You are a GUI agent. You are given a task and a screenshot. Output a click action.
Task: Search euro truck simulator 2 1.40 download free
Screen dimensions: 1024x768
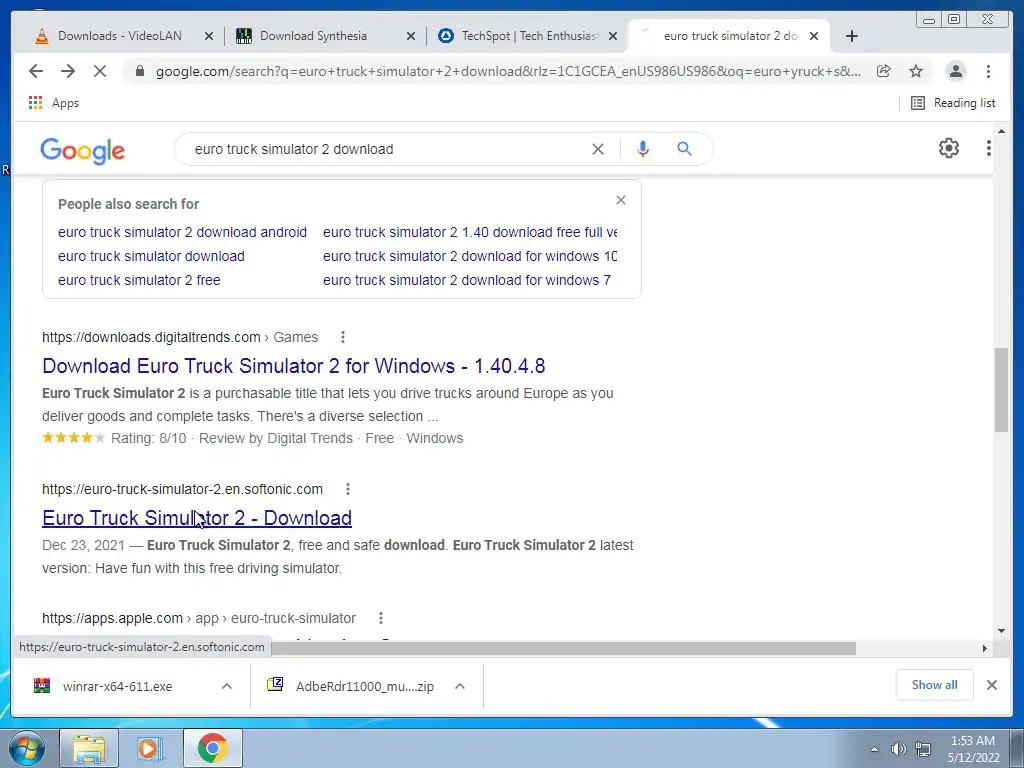point(470,232)
